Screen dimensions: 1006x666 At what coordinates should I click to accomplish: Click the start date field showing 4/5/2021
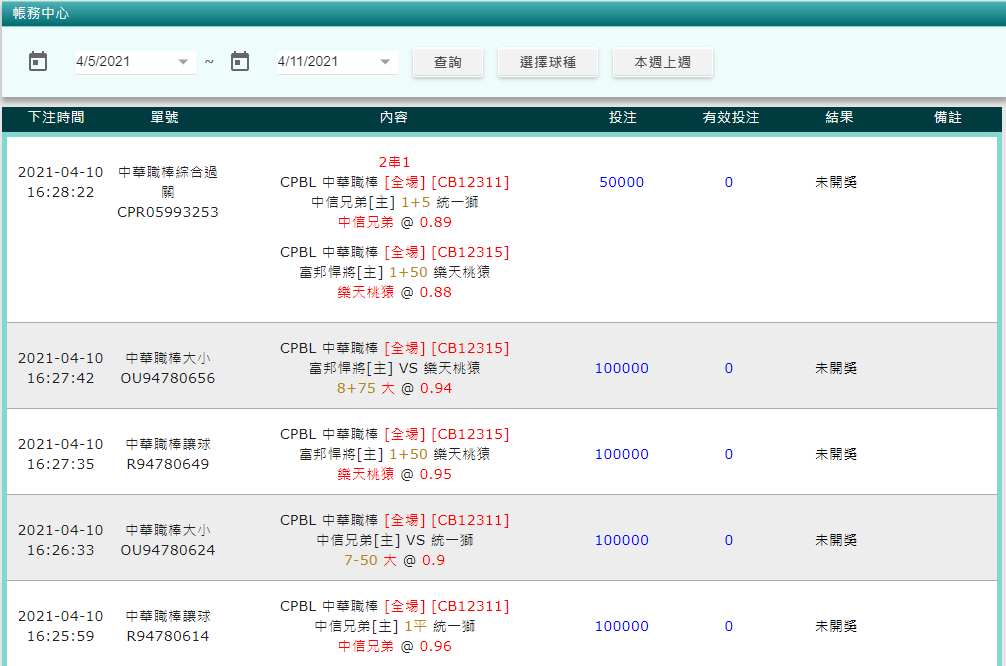coord(135,62)
